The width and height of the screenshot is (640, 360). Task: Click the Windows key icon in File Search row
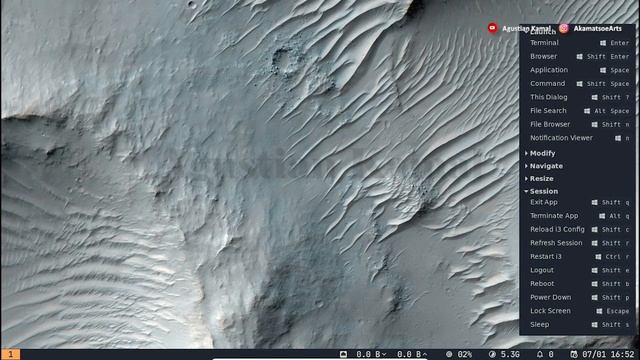click(587, 111)
